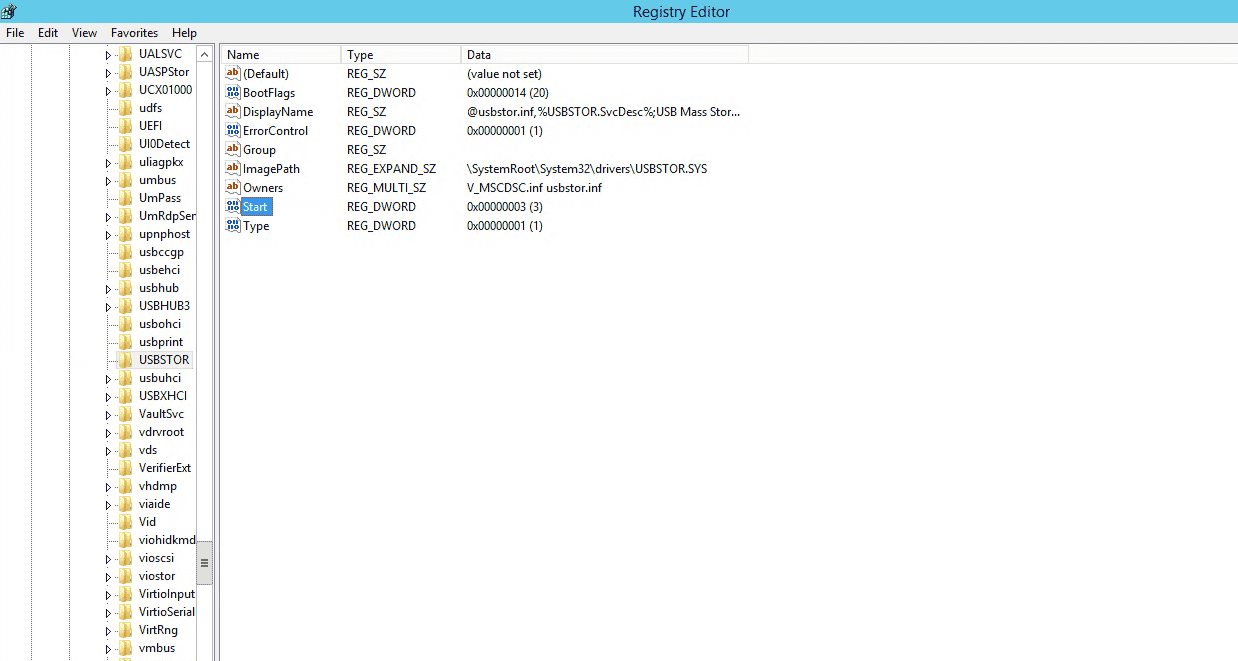
Task: Click the folder icon of the UmPass key
Action: coord(126,198)
